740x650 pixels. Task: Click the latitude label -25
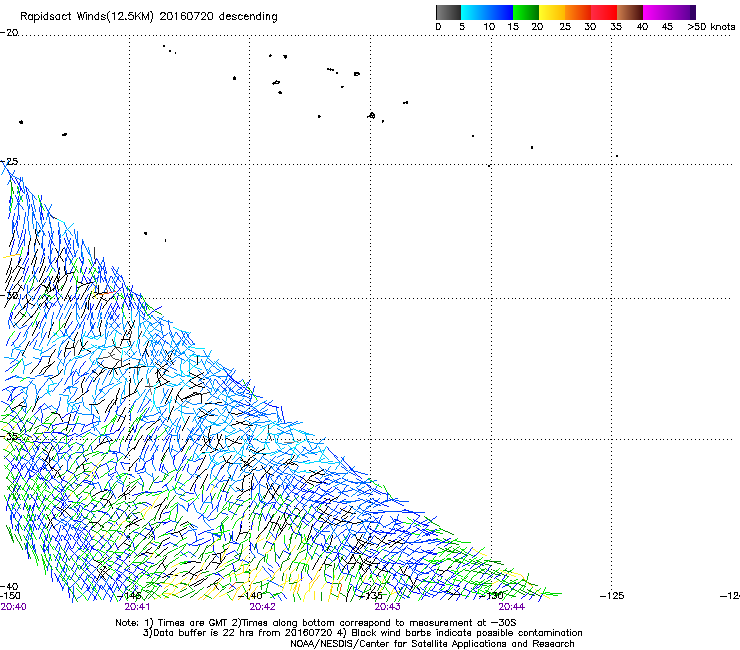[x=9, y=161]
